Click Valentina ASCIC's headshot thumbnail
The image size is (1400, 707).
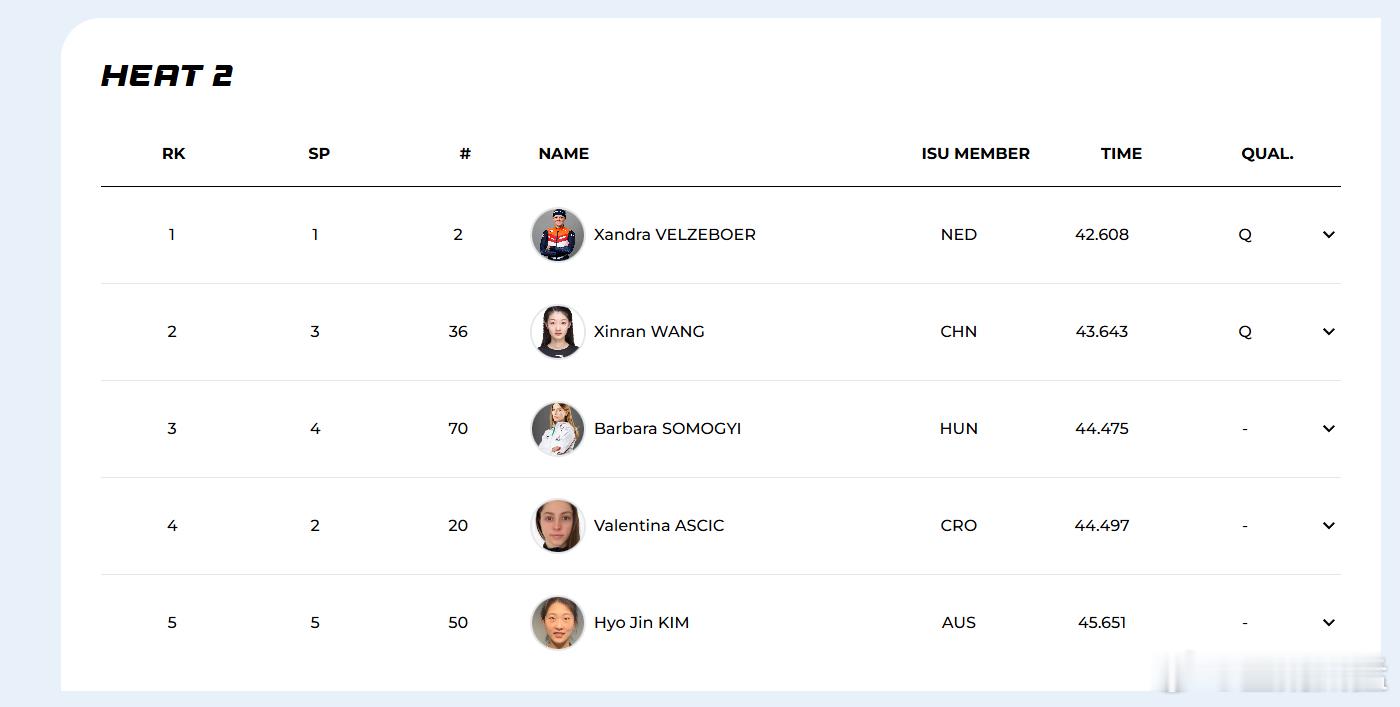[557, 526]
